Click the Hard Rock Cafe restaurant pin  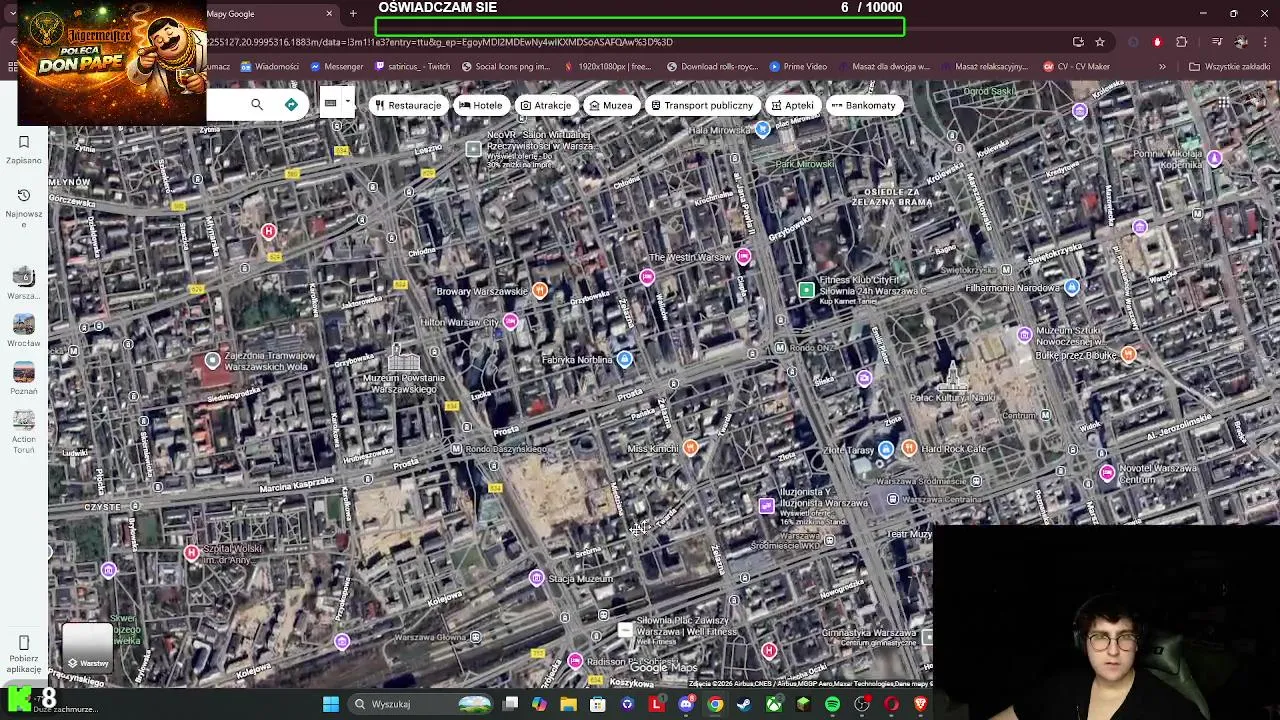[x=909, y=448]
